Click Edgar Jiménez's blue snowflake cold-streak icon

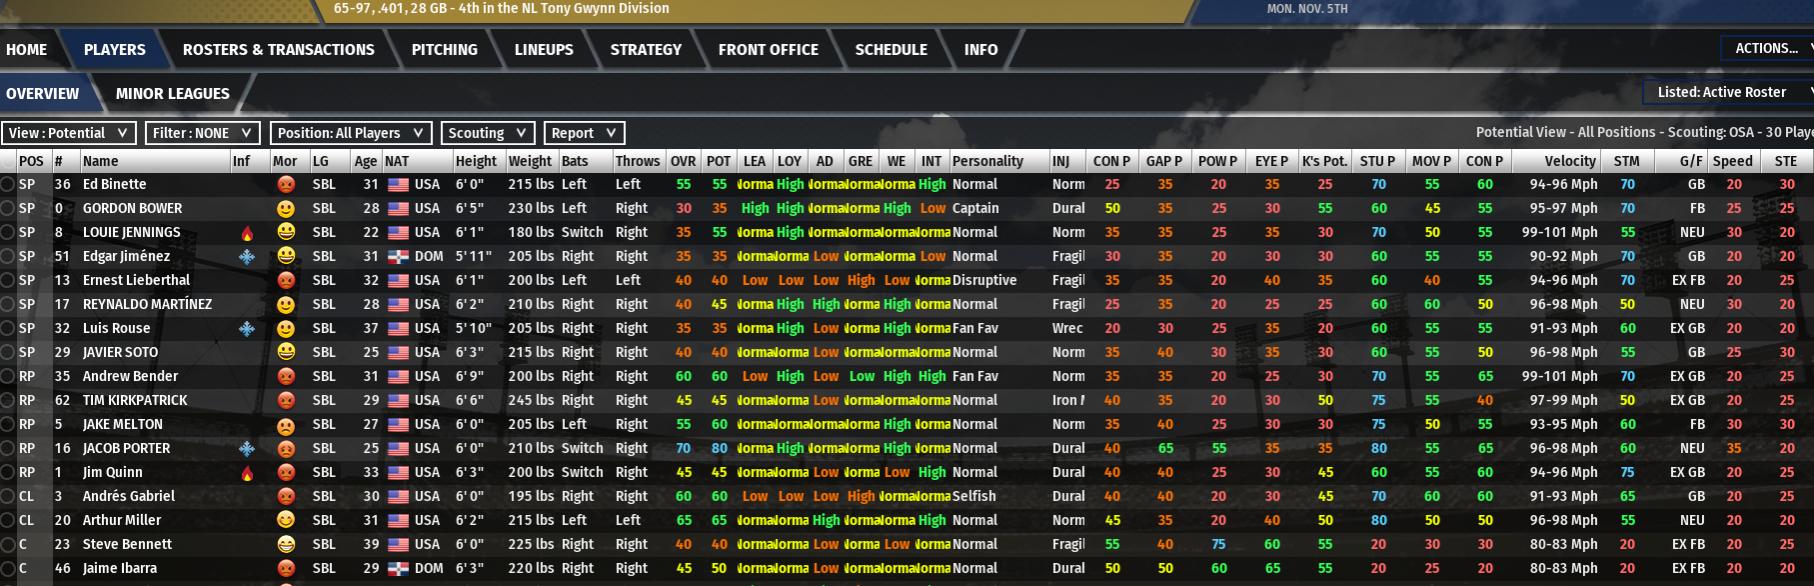247,257
